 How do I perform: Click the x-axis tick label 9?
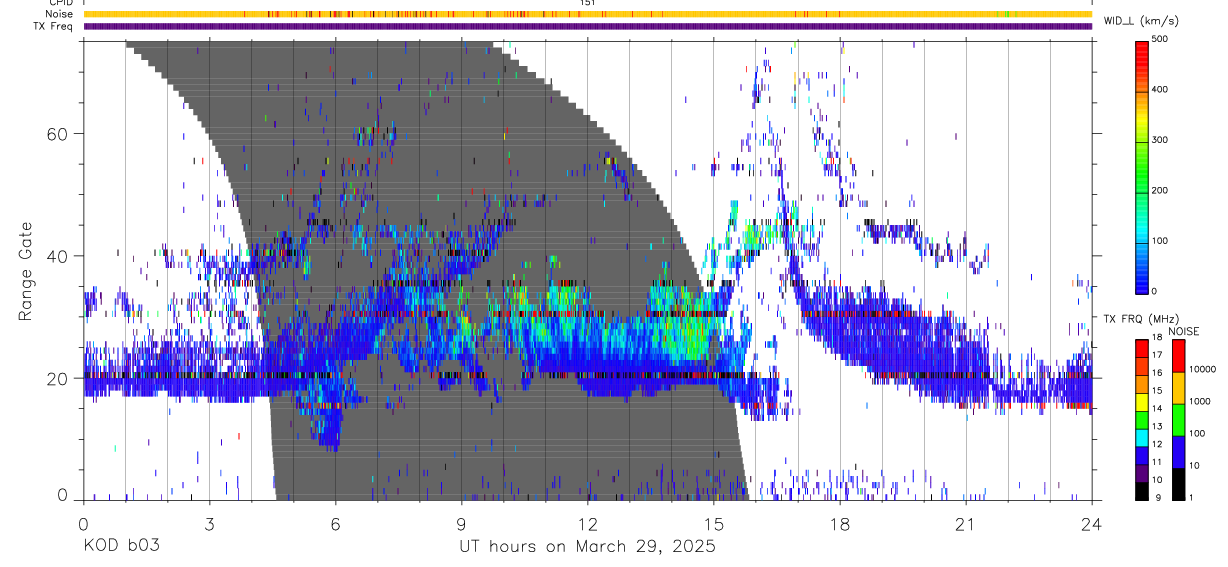(462, 525)
